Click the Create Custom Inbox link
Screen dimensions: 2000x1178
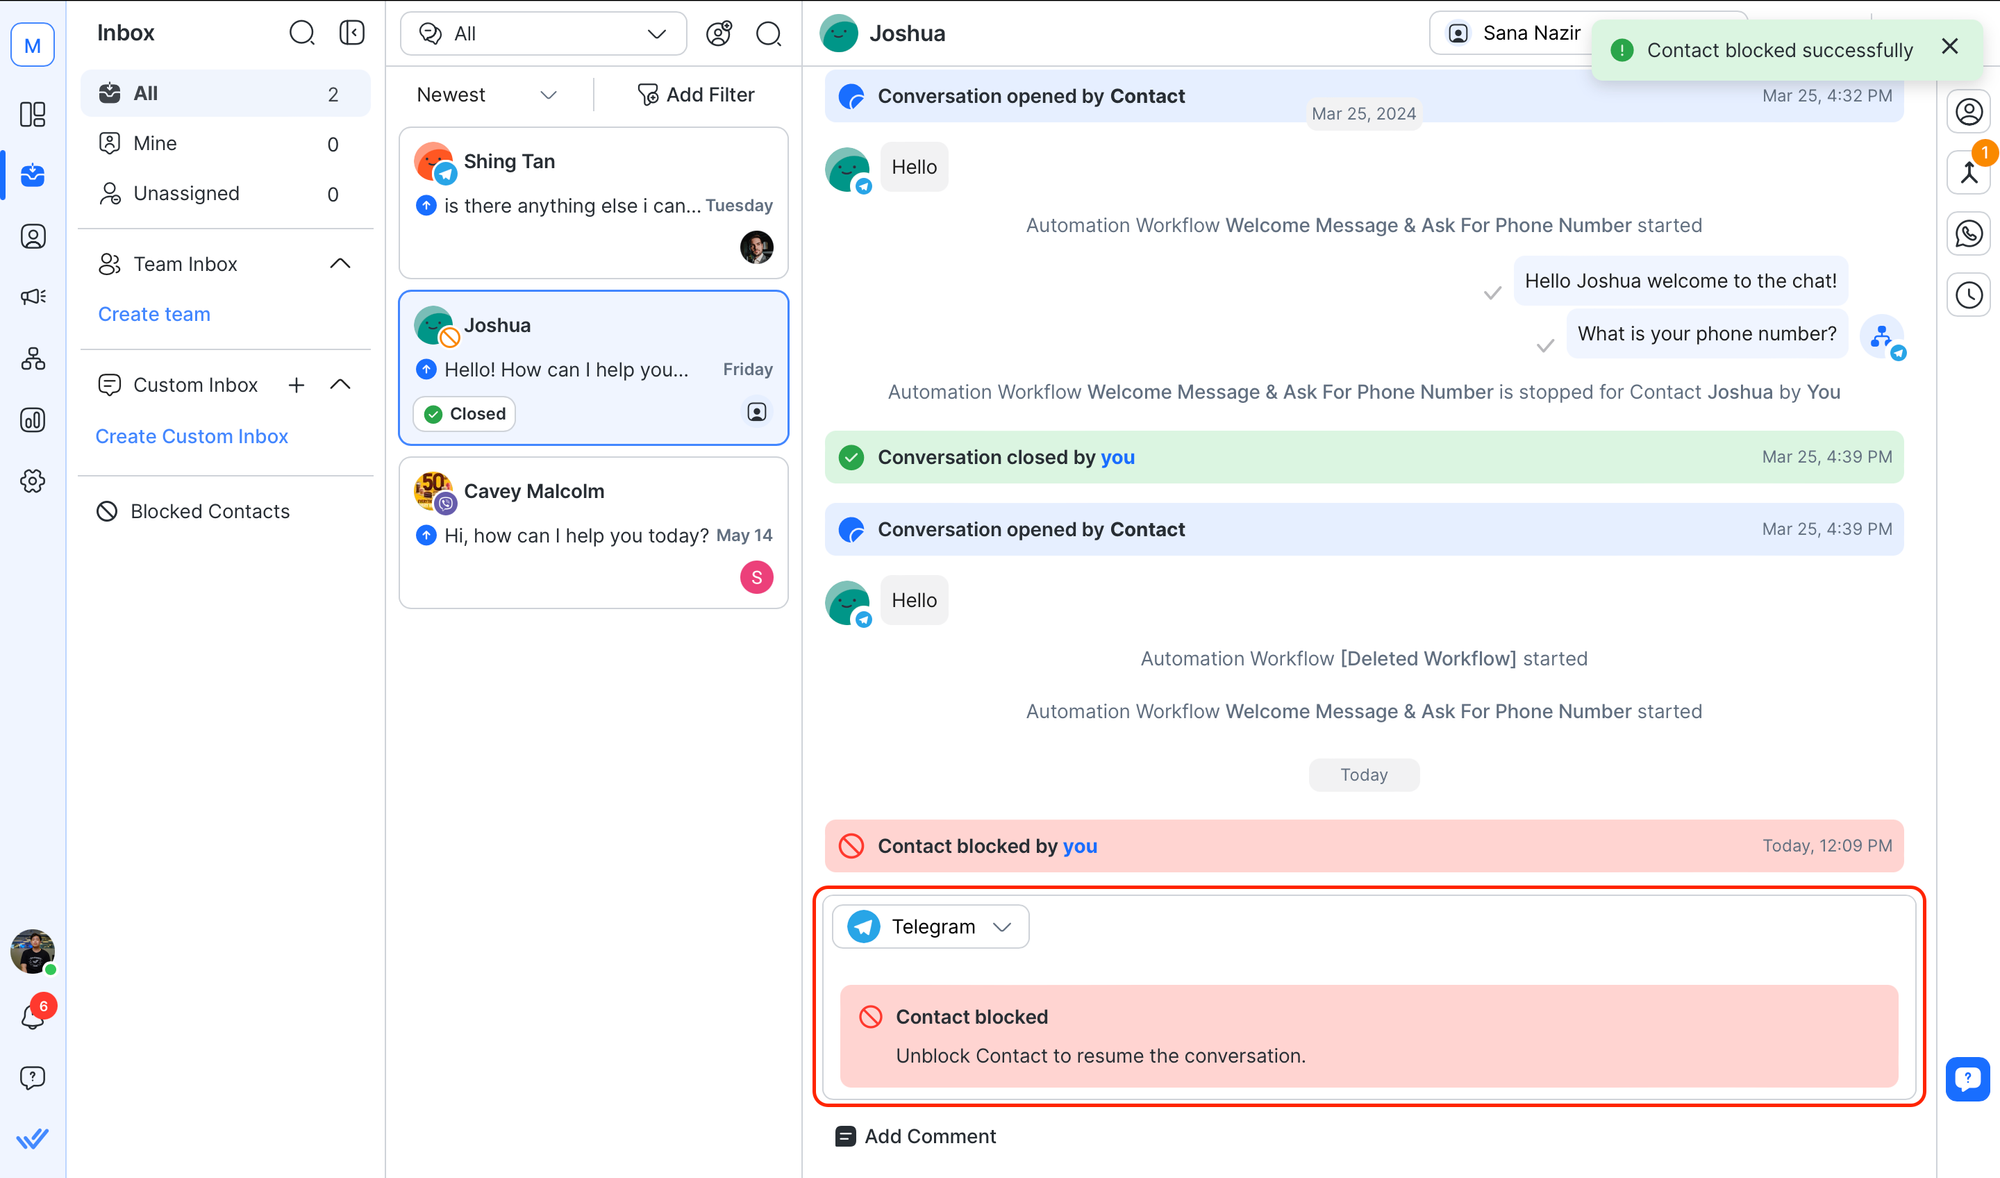click(191, 436)
